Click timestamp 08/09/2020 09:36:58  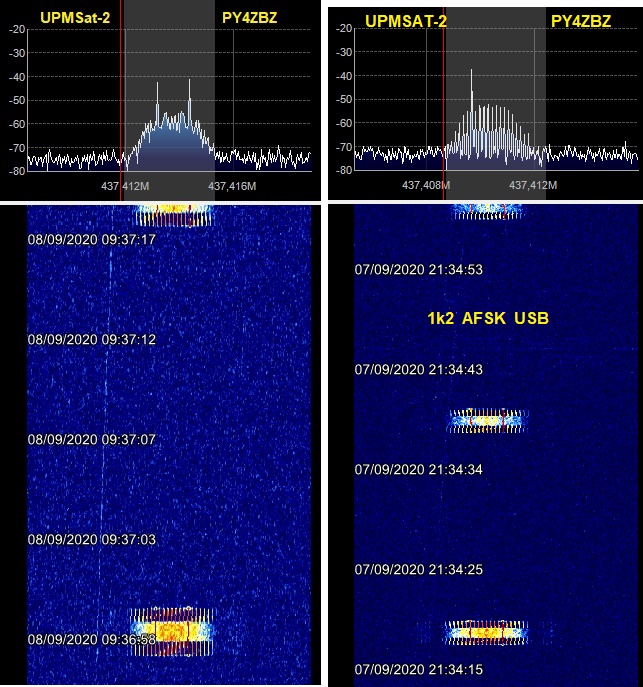coord(92,640)
